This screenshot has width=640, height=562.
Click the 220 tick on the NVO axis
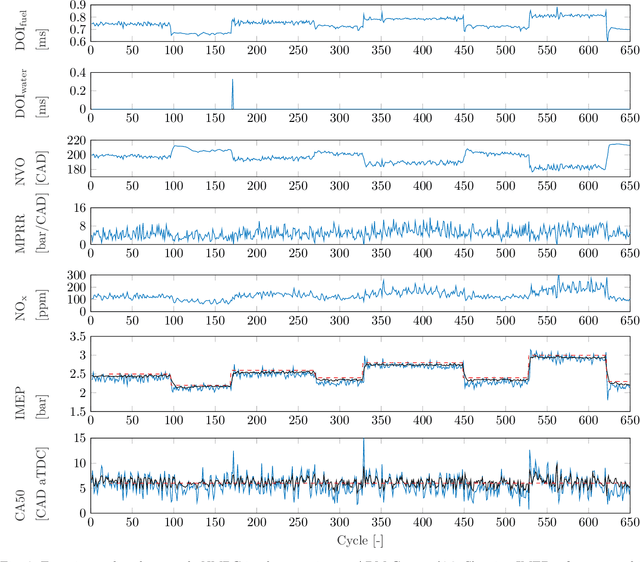coord(76,141)
